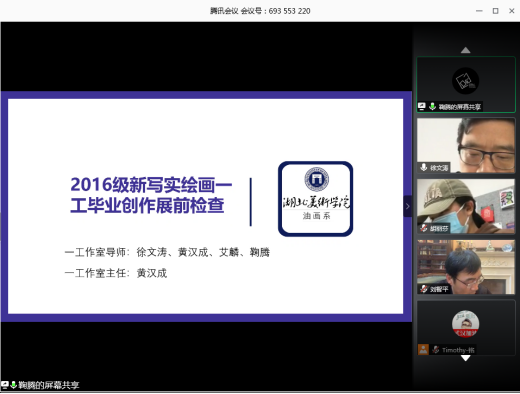Click the Hubei Institute of Fine Arts logo
Screen dimensions: 520x394
point(316,199)
